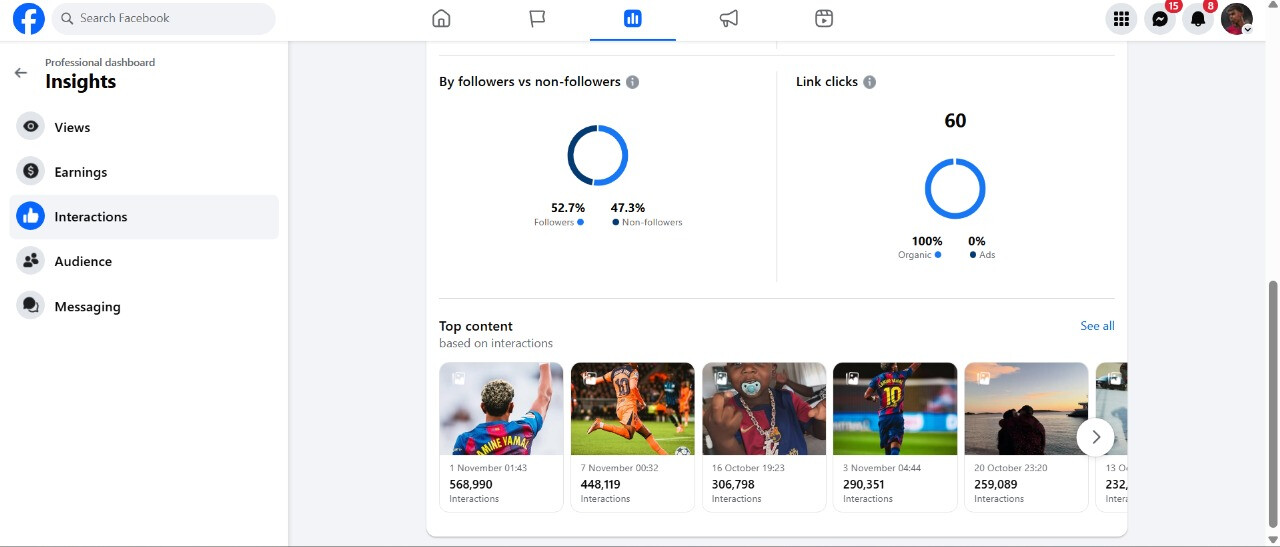Click the See all link
This screenshot has width=1280, height=547.
pyautogui.click(x=1097, y=326)
